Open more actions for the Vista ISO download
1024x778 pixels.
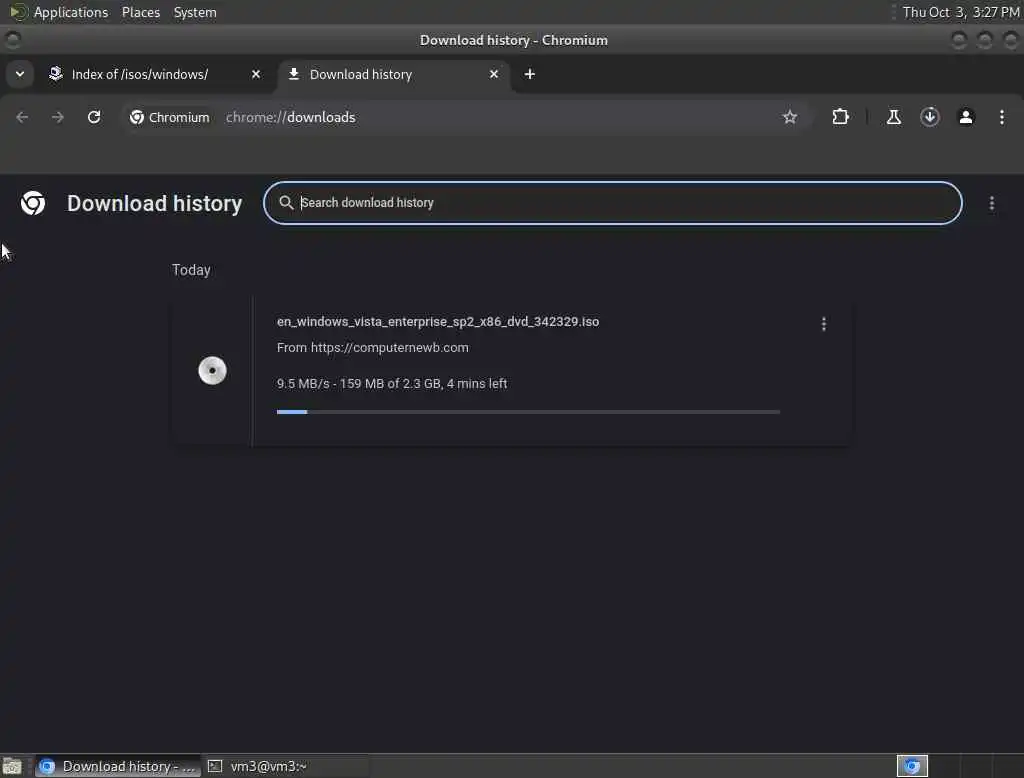pyautogui.click(x=824, y=324)
